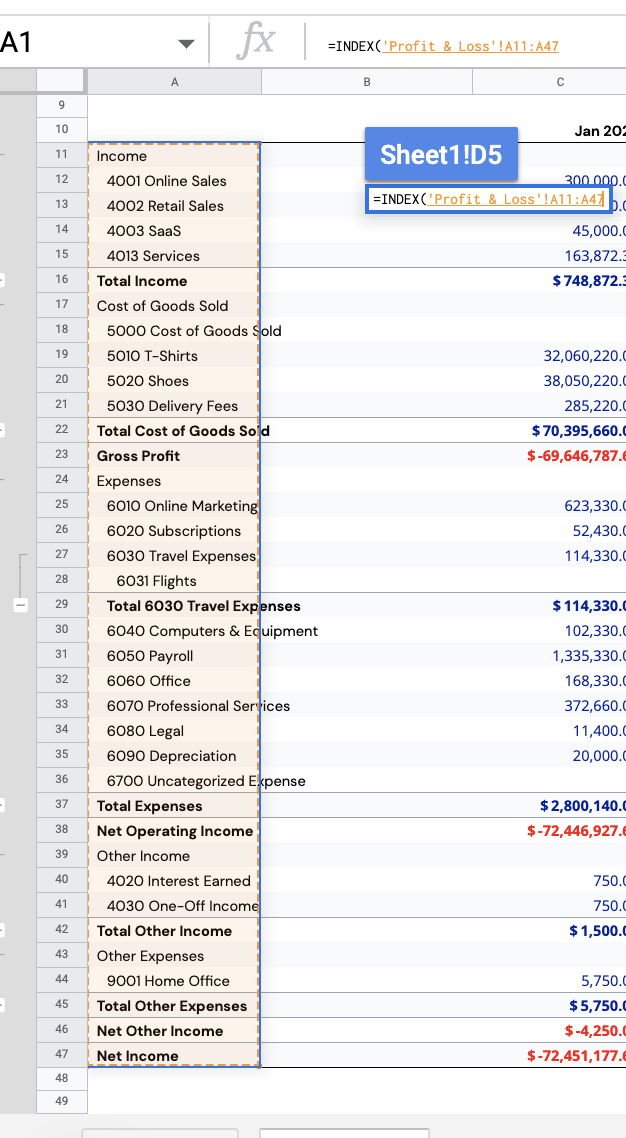Click the Total Expenses label cell
Screen dimensions: 626x1138
pyautogui.click(x=174, y=806)
